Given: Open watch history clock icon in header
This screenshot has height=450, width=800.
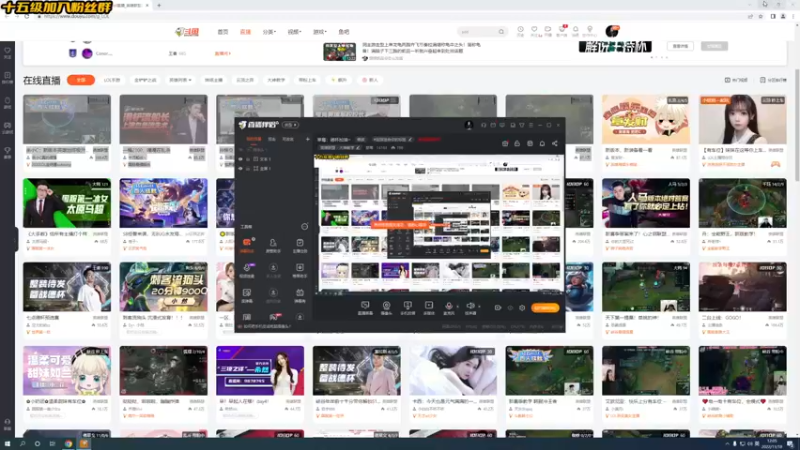Looking at the screenshot, I should tap(520, 31).
